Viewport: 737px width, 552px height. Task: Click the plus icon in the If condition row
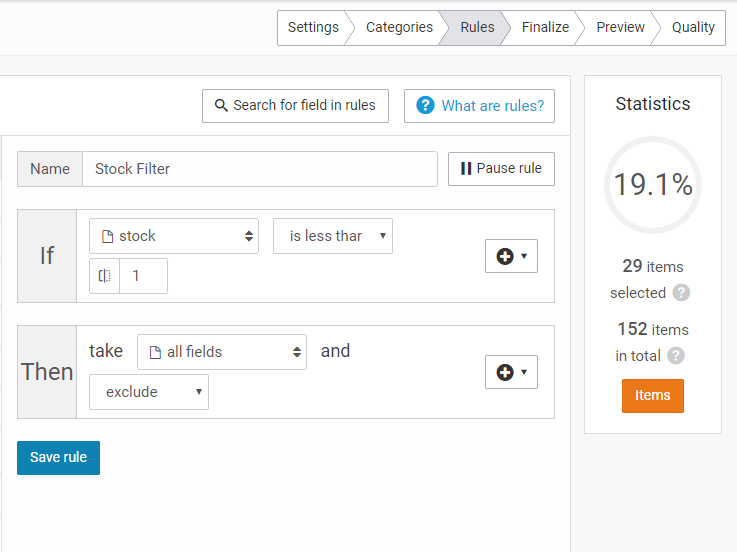pos(505,256)
